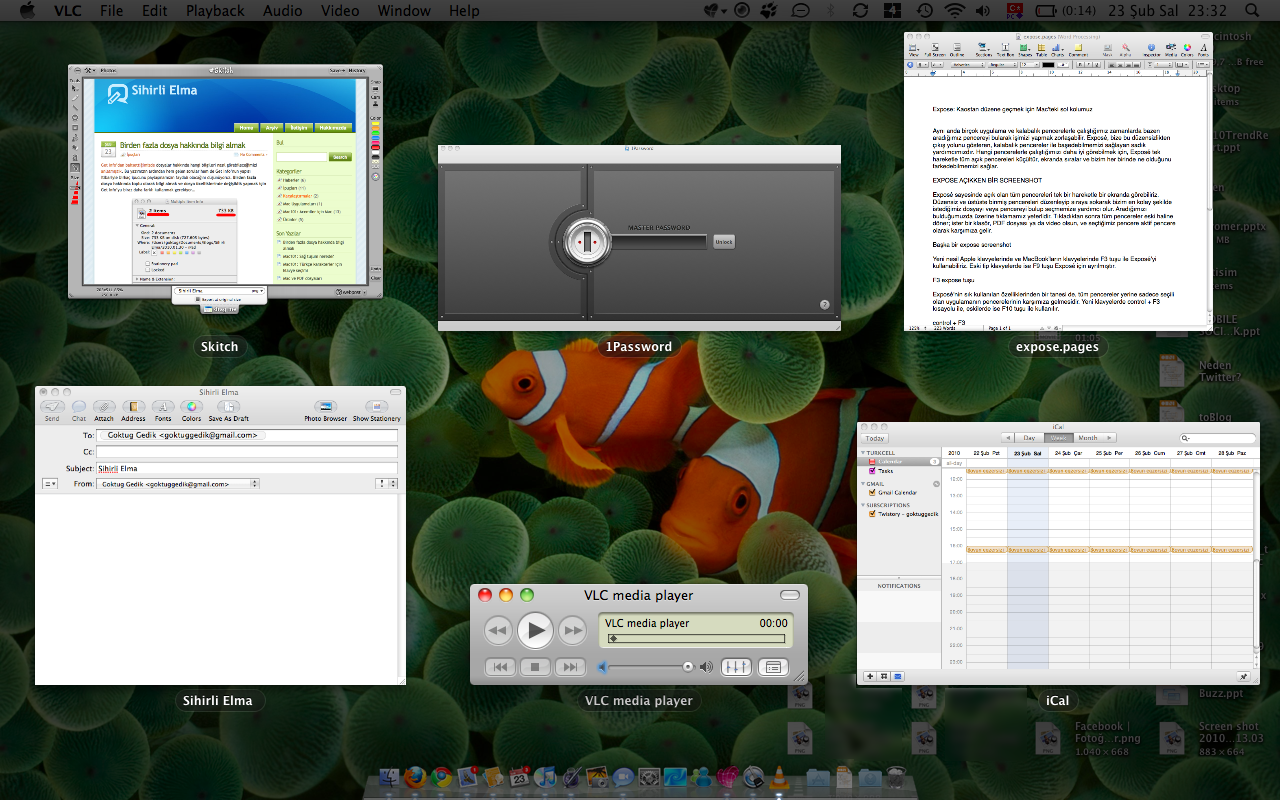1280x800 pixels.
Task: Open Photo Browser in Mail toolbar
Action: (x=325, y=407)
